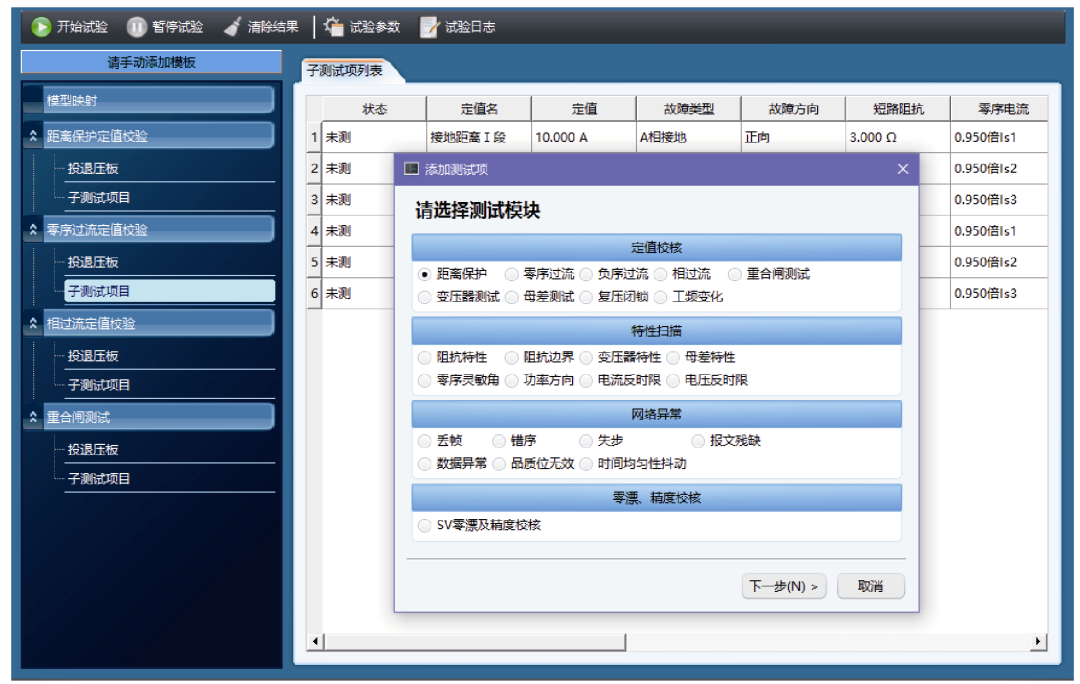Select the 距离保护 radio button
This screenshot has width=1080, height=684.
tap(424, 274)
